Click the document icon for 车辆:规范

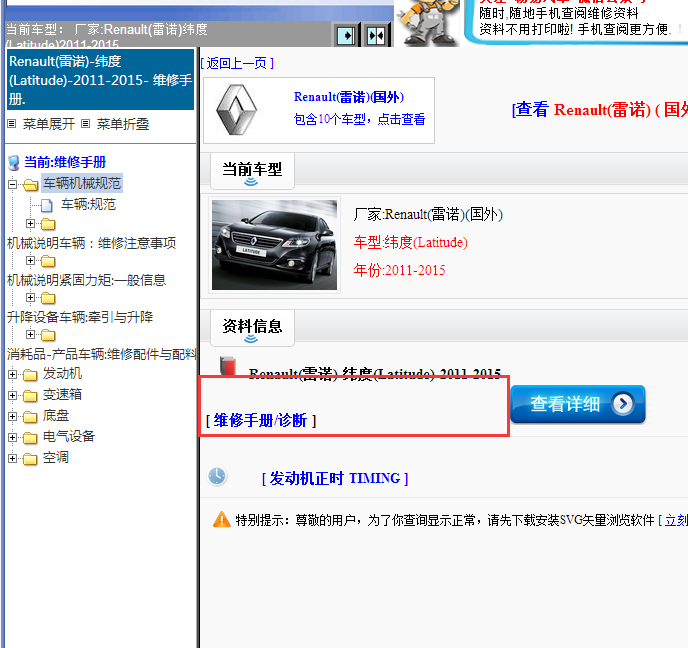[47, 205]
